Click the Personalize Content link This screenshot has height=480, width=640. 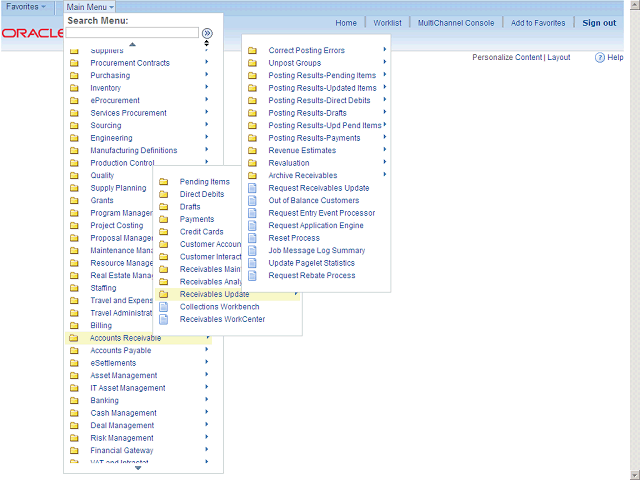(x=507, y=58)
